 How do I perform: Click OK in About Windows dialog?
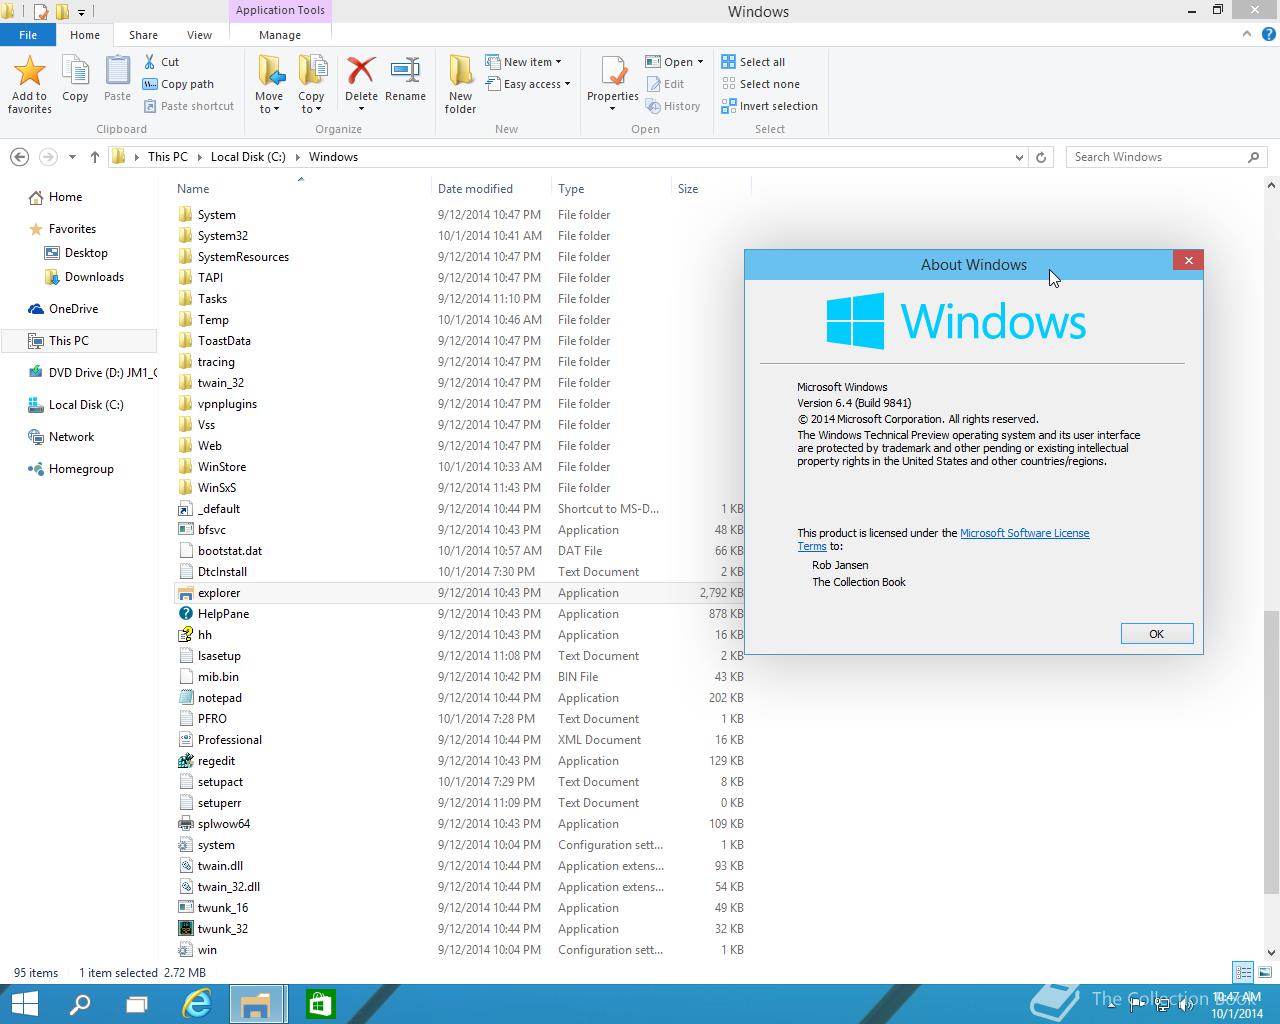[x=1157, y=634]
